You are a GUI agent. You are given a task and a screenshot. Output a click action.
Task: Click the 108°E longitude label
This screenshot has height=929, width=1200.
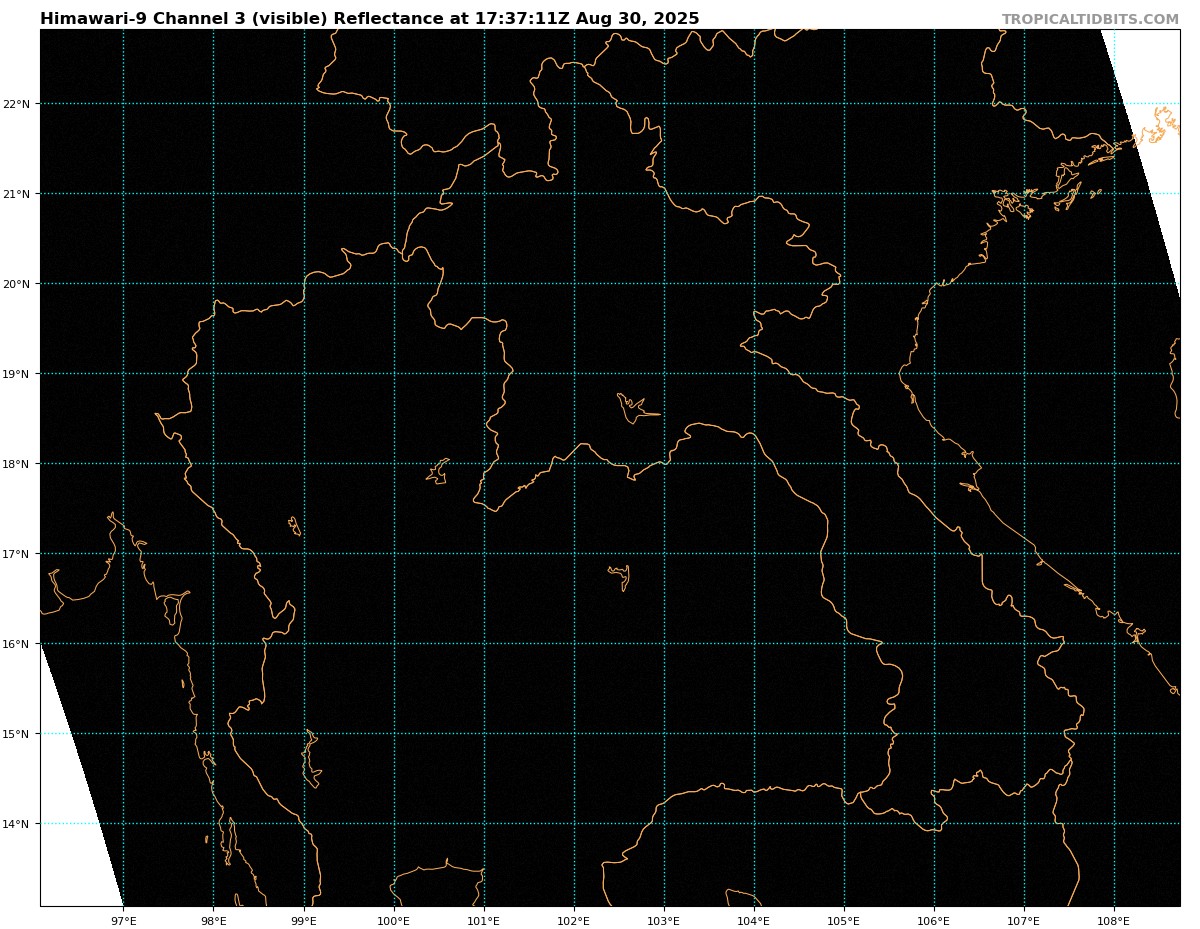click(x=1114, y=920)
